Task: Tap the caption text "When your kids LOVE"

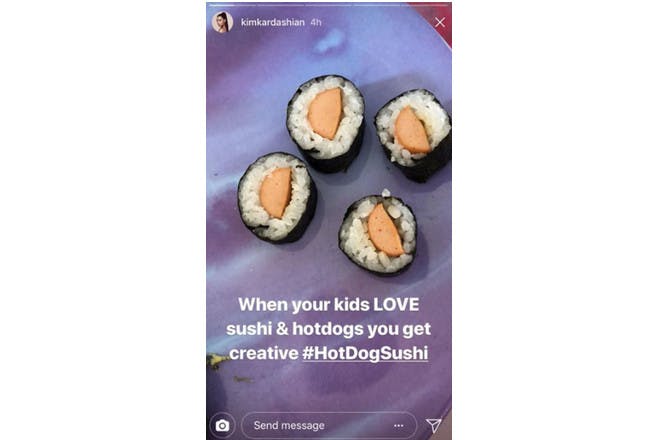Action: pos(329,304)
